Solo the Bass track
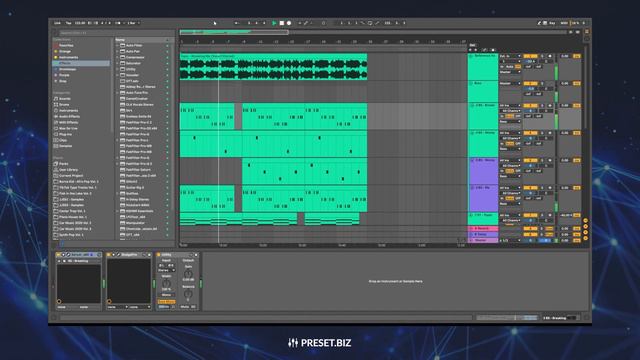 click(542, 84)
